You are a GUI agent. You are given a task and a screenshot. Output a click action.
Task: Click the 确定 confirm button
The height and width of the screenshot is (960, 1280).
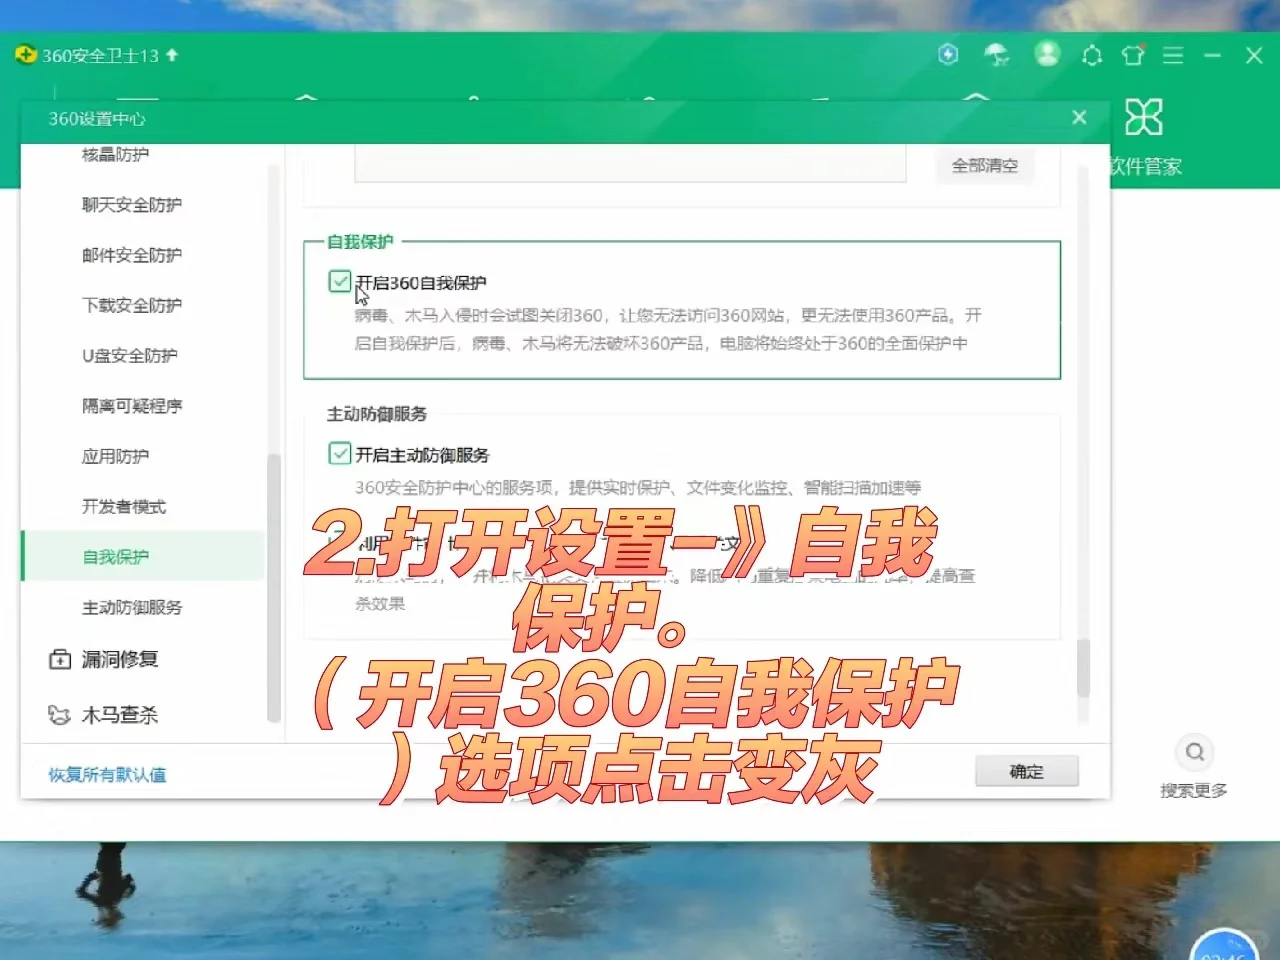coord(1026,771)
